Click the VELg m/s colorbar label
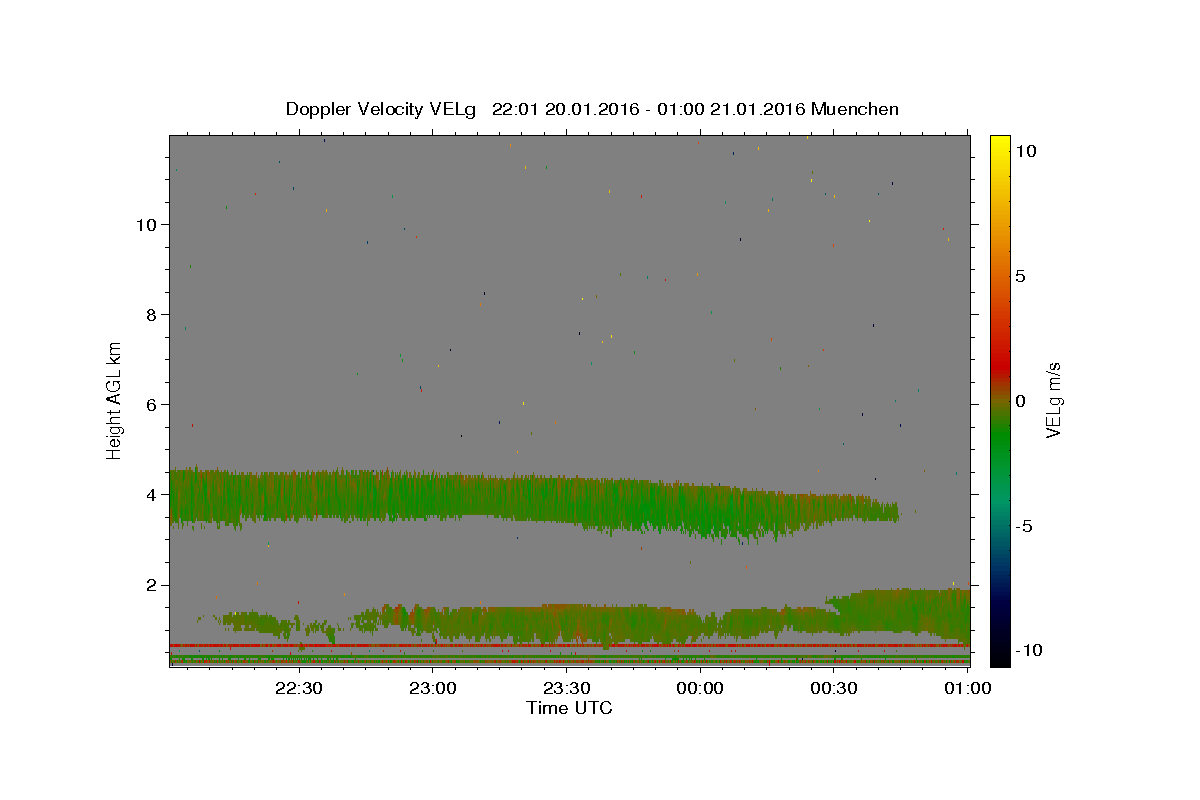 (1053, 400)
